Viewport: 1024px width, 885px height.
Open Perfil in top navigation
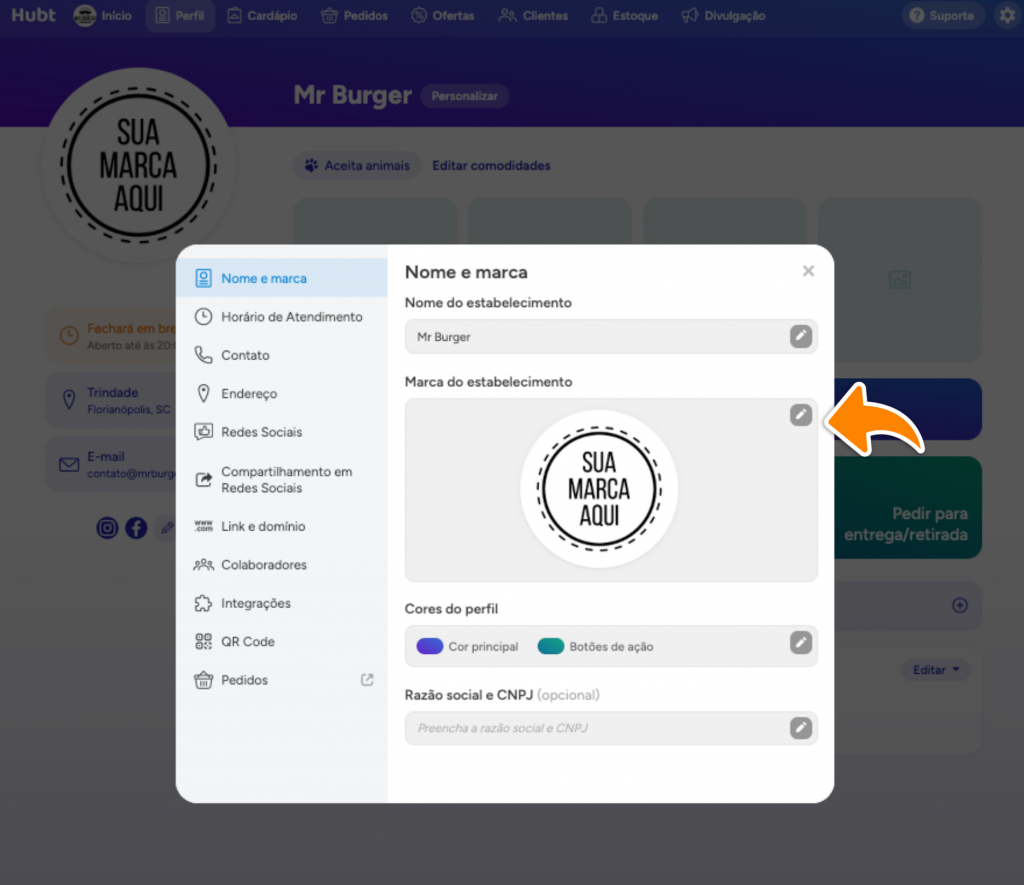point(180,16)
